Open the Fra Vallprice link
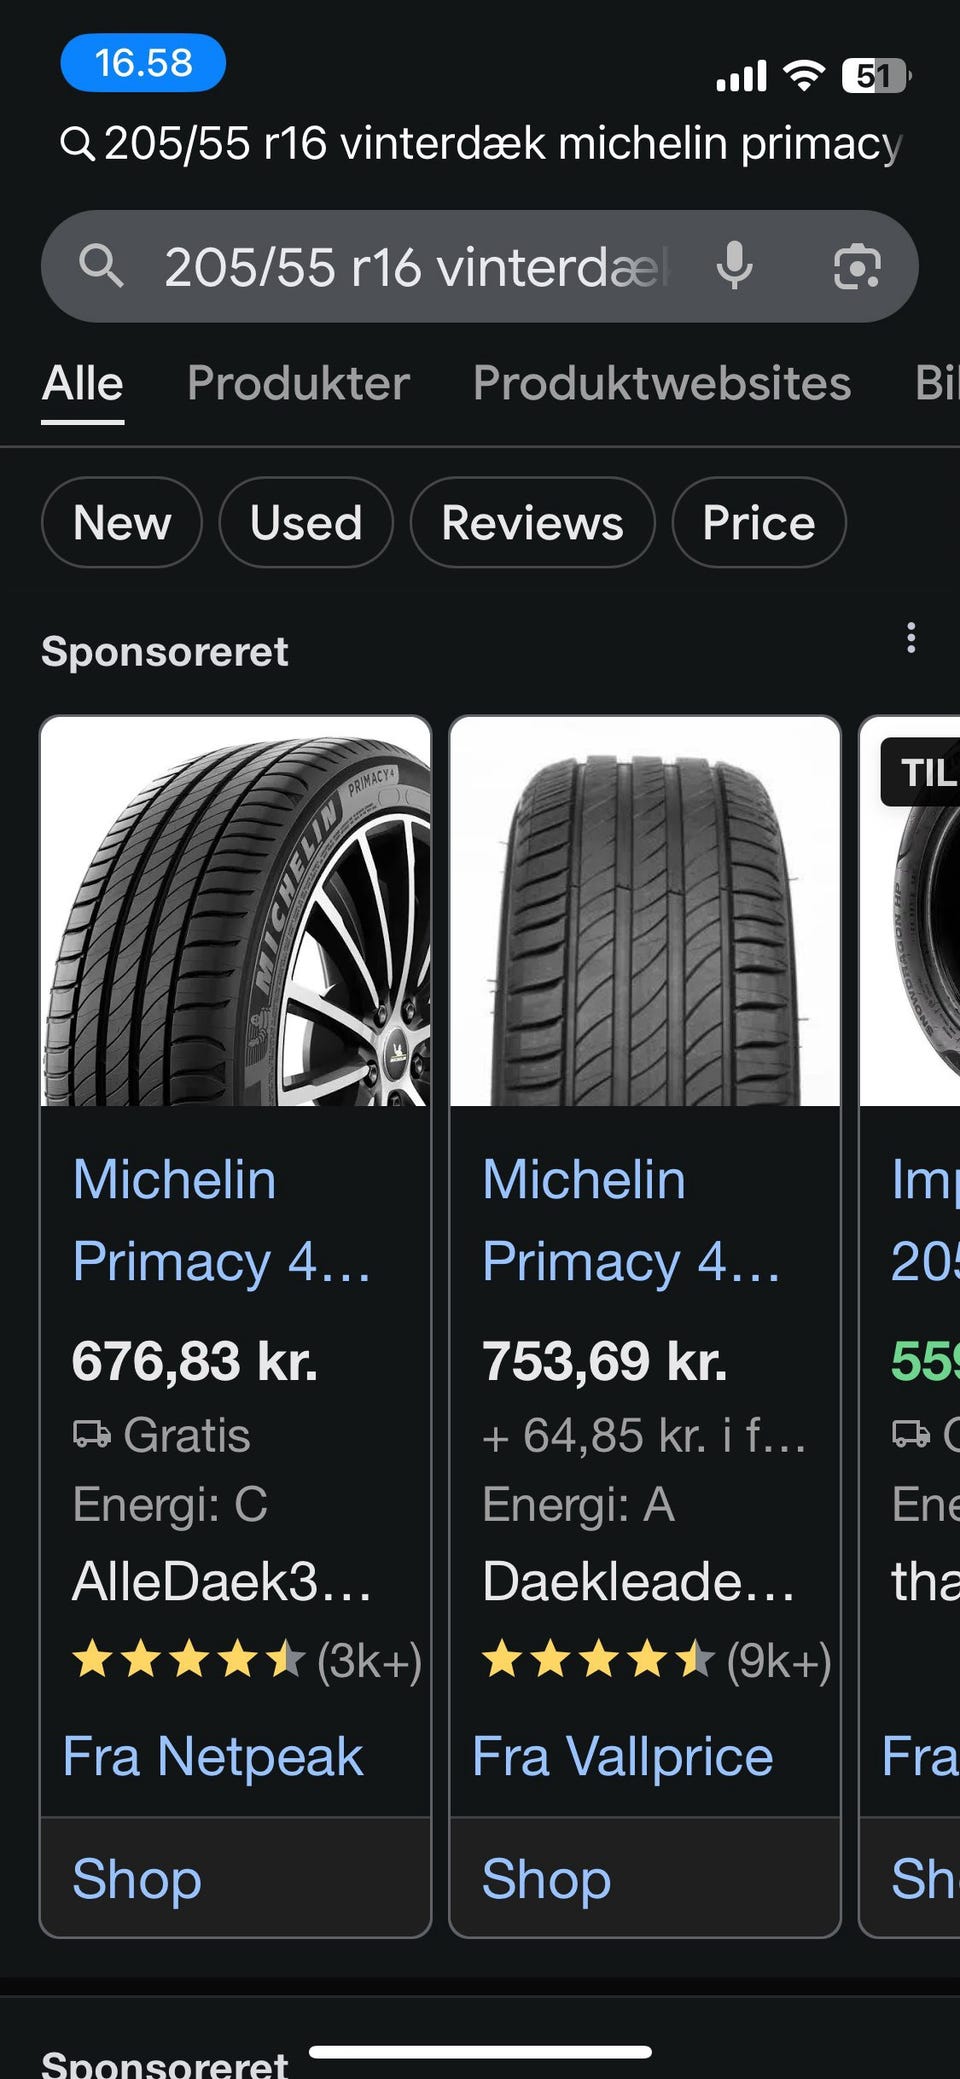Screen dimensions: 960x2079 [x=622, y=1757]
